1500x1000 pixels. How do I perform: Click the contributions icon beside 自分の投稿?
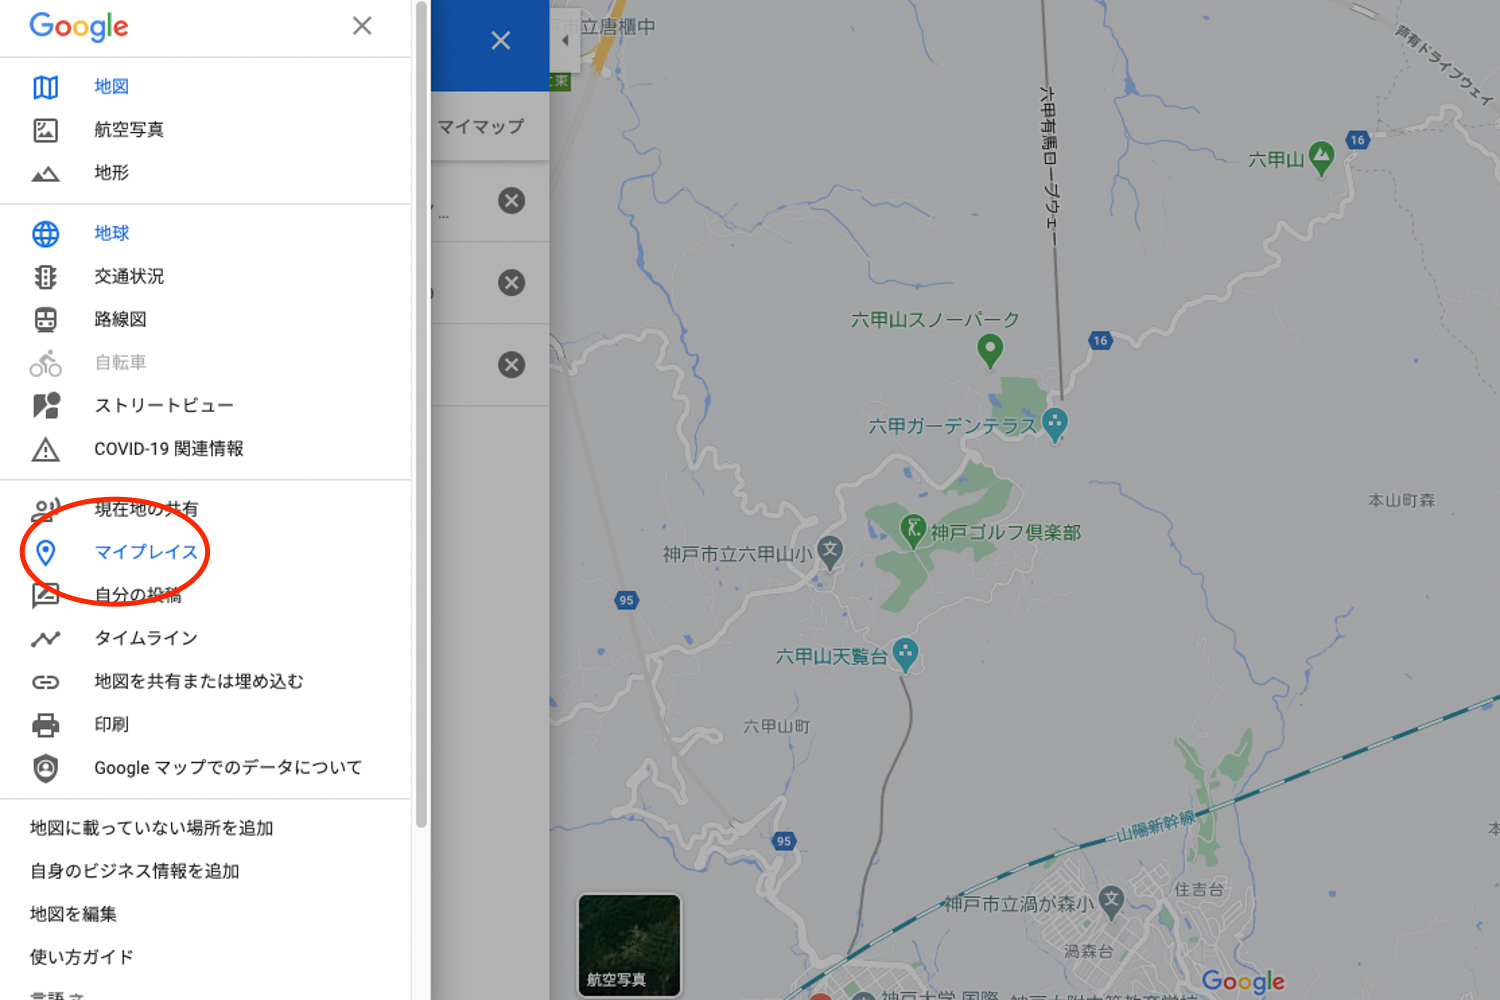pos(45,596)
